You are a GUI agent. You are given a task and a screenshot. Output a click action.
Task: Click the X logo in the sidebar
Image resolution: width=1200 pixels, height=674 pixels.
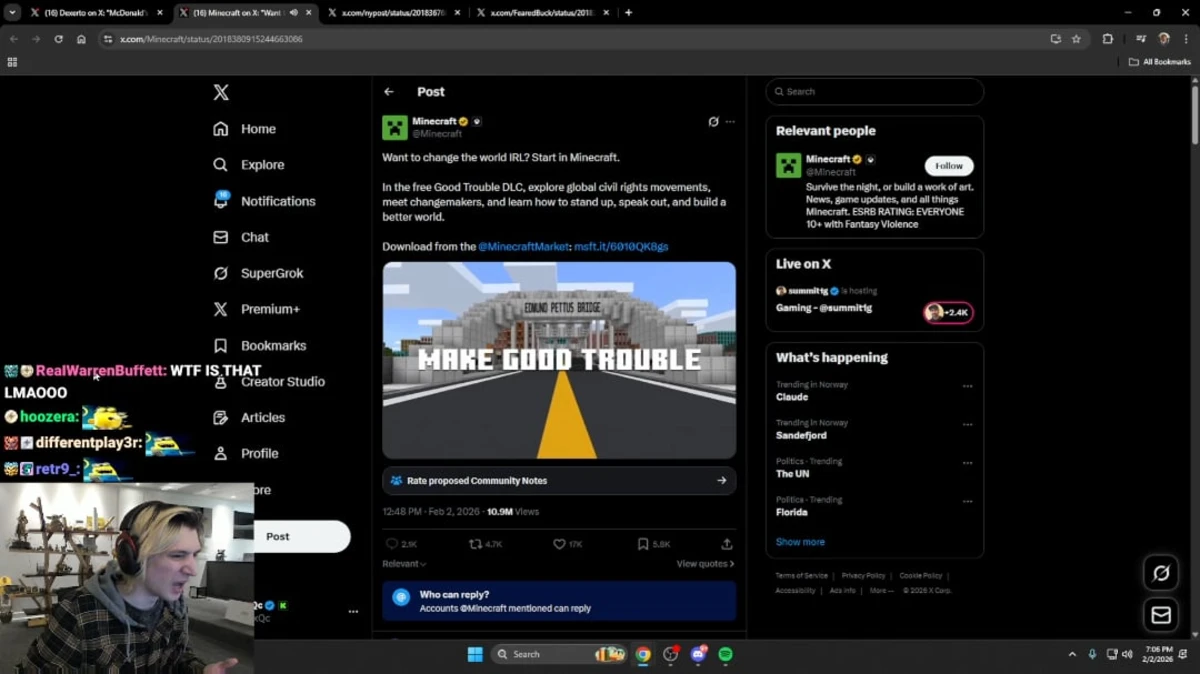click(221, 93)
